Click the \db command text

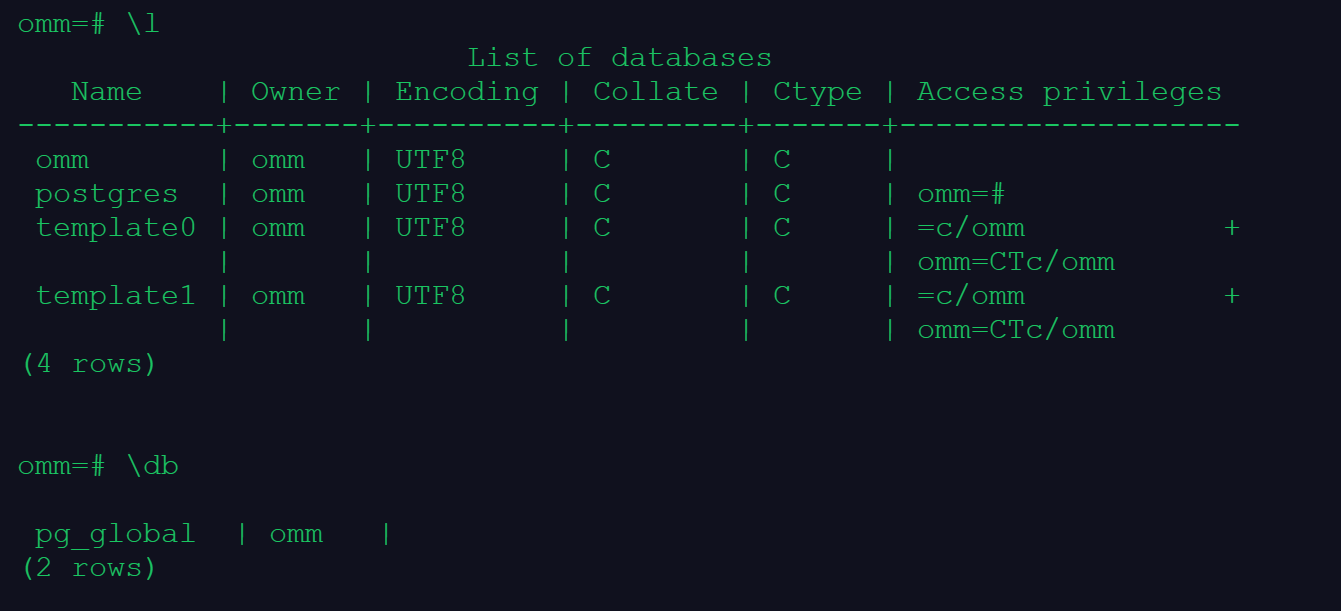click(x=151, y=466)
